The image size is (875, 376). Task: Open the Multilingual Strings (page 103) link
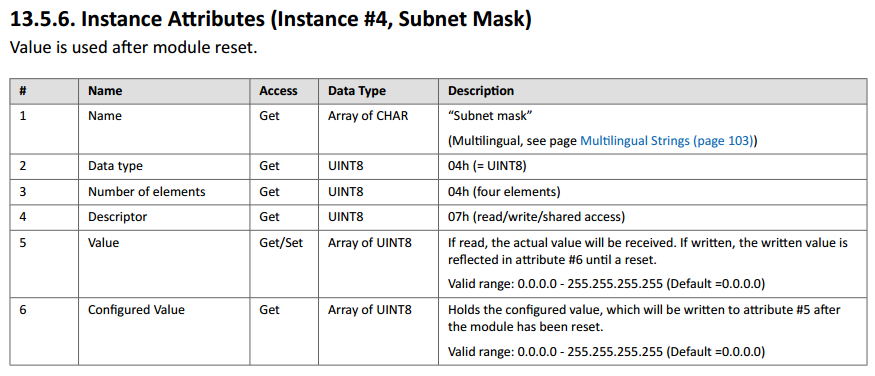click(x=667, y=141)
